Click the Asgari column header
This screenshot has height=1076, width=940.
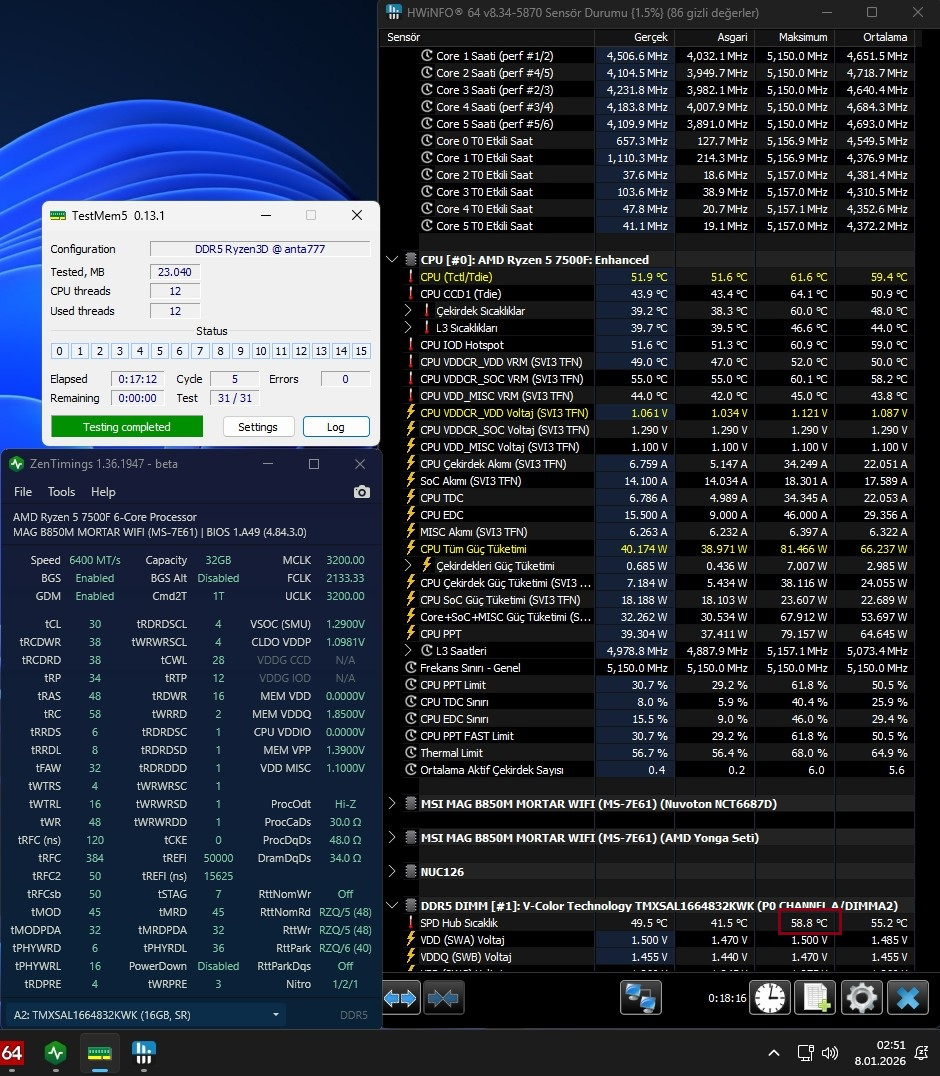715,37
